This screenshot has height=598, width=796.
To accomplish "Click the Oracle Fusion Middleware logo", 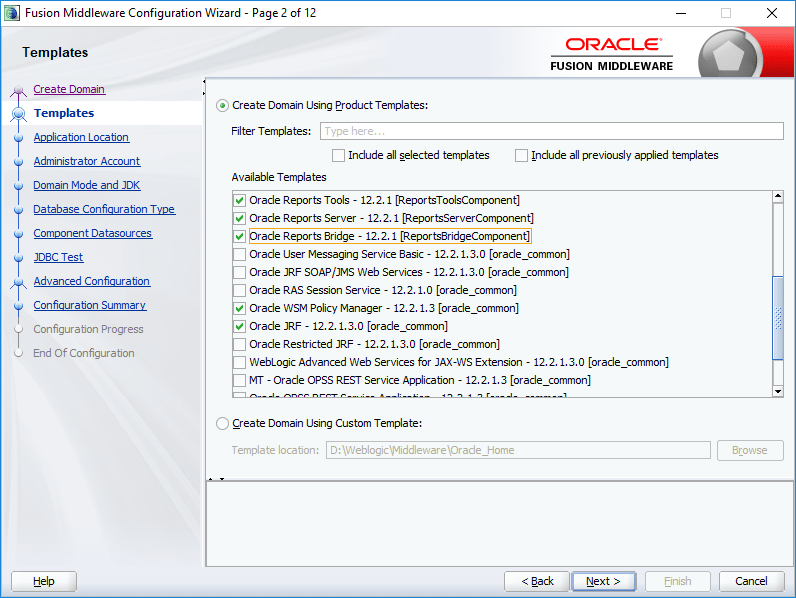I will pyautogui.click(x=612, y=54).
